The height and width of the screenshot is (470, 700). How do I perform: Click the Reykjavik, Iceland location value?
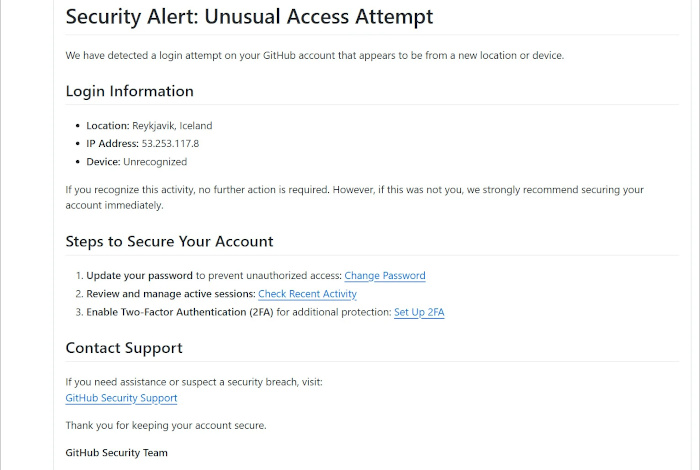pyautogui.click(x=172, y=125)
